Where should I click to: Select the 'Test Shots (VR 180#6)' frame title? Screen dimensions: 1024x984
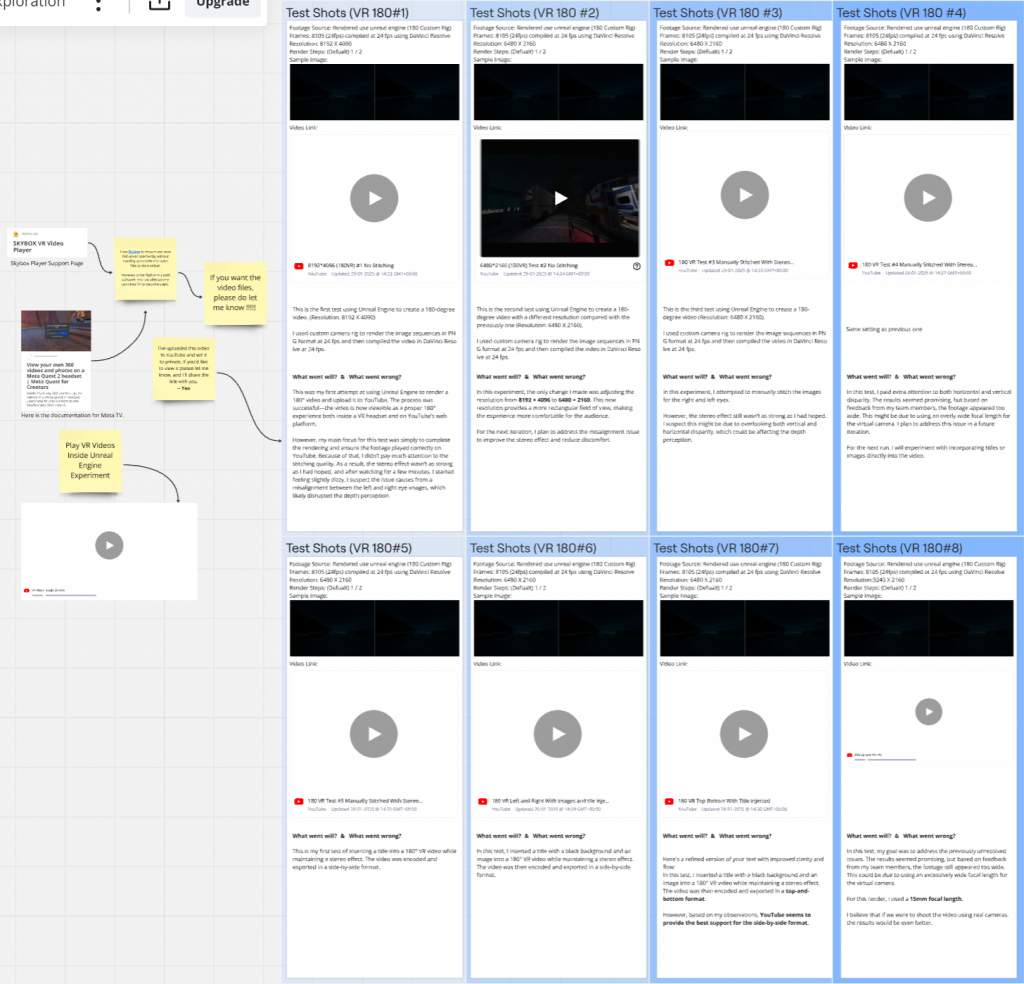point(533,548)
